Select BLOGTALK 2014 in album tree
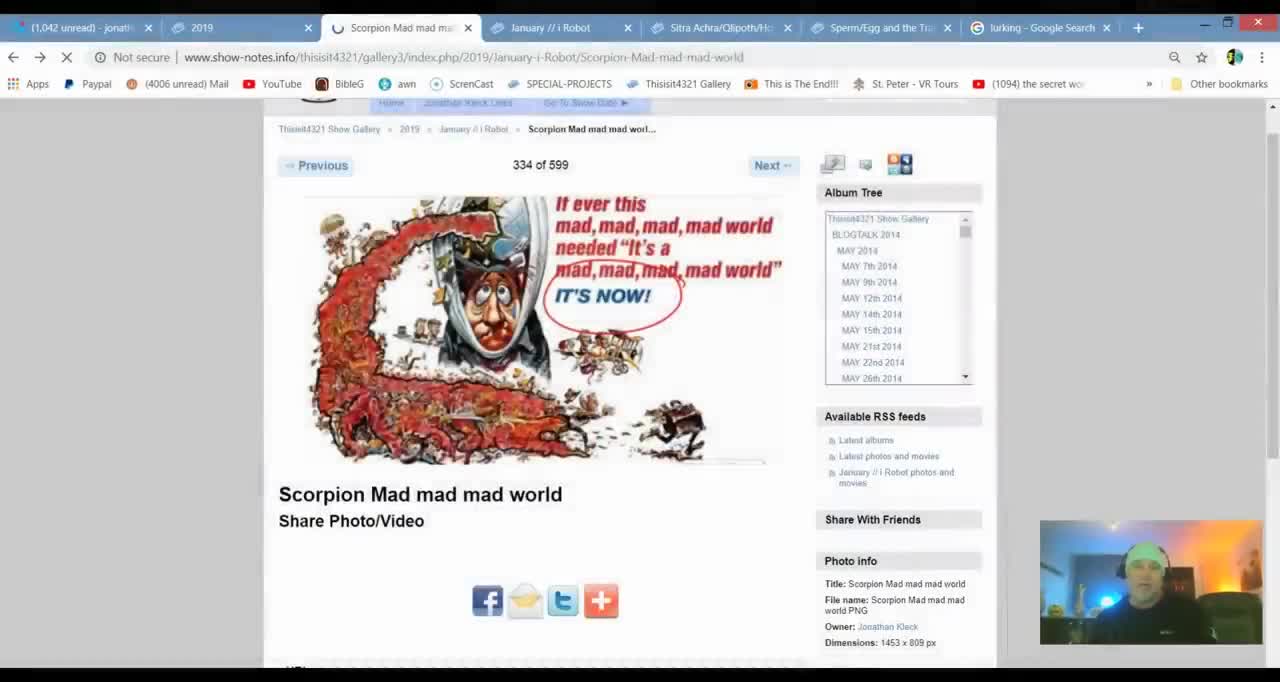The height and width of the screenshot is (682, 1280). pos(866,235)
